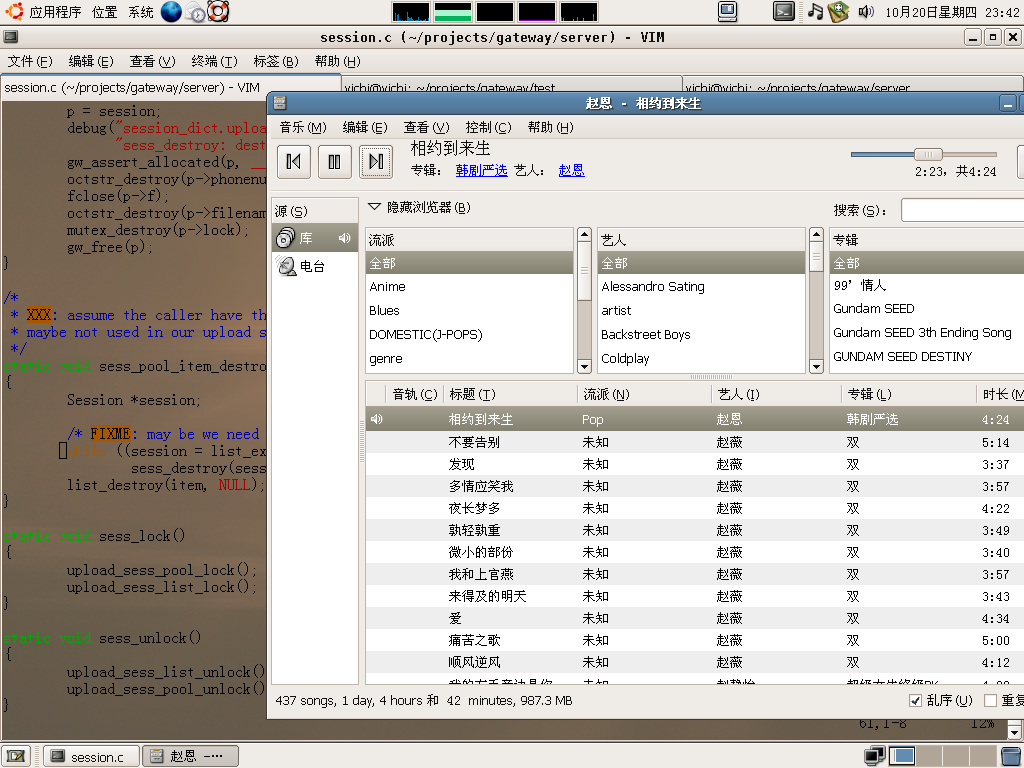The width and height of the screenshot is (1024, 768).
Task: Open Rhythmbox 查看 menu
Action: tap(426, 127)
